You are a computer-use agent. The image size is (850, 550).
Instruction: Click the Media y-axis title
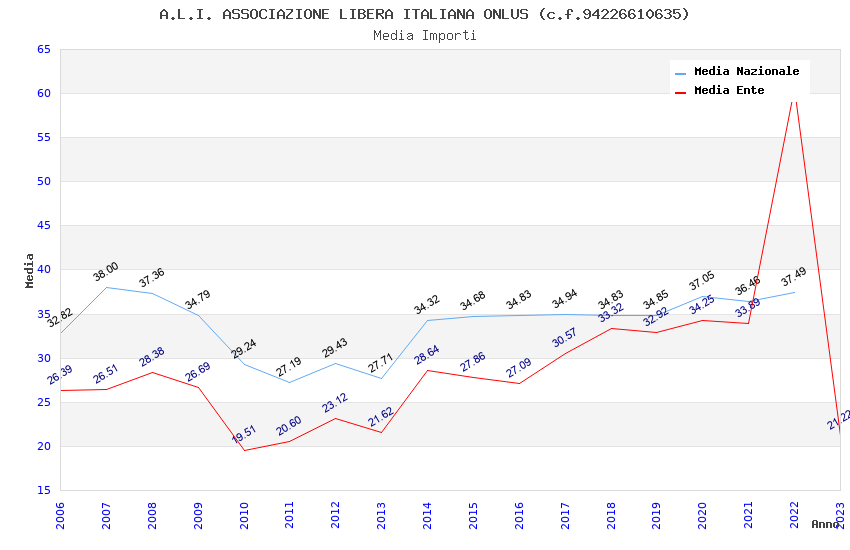[x=29, y=270]
